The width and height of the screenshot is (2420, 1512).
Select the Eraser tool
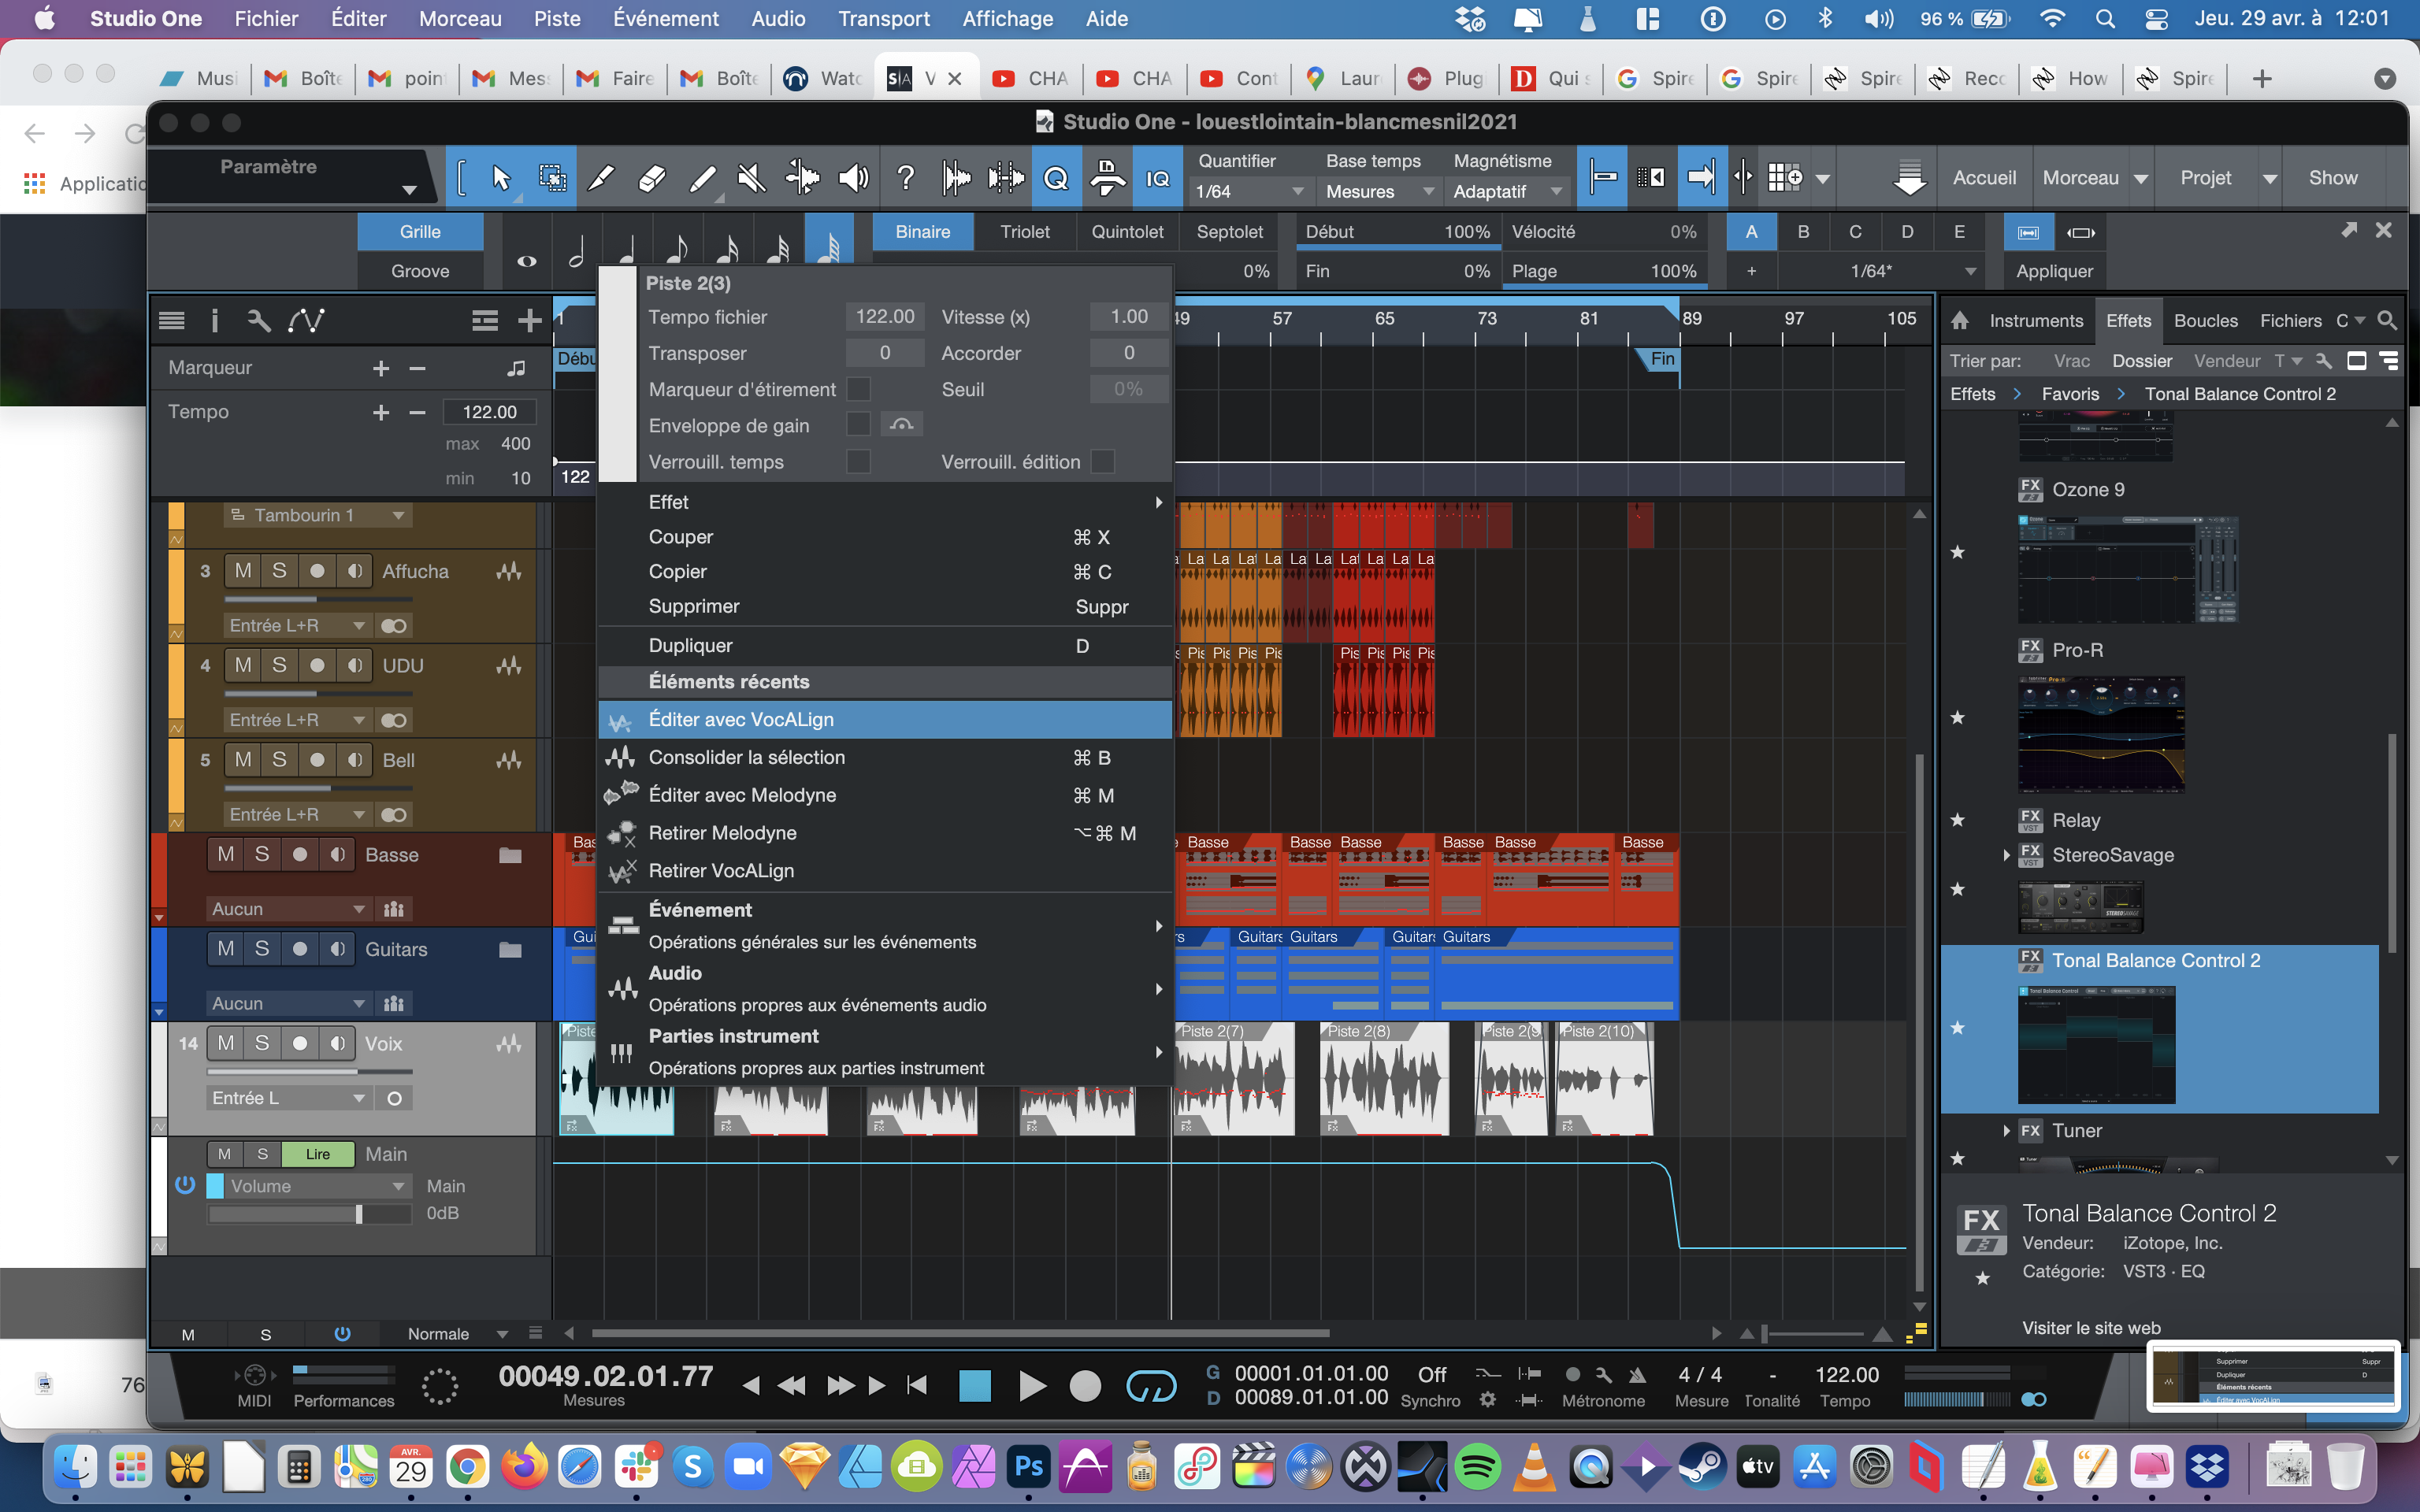[651, 178]
